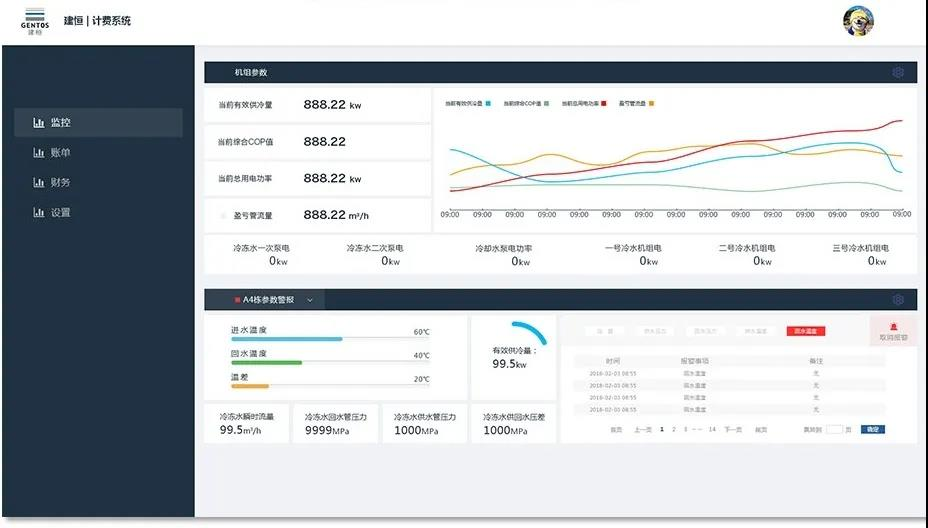Select the 财务 sidebar menu item
The height and width of the screenshot is (528, 928).
(x=60, y=183)
